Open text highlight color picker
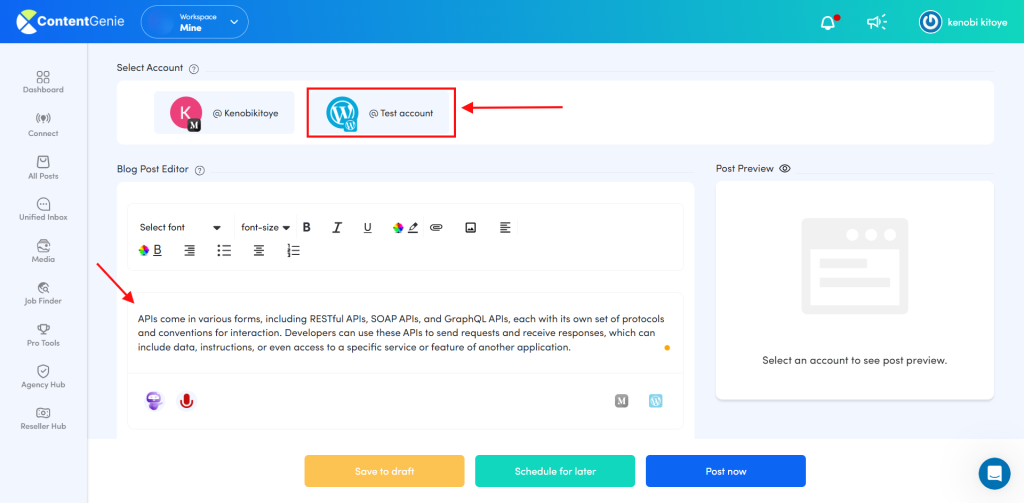1024x503 pixels. tap(405, 227)
